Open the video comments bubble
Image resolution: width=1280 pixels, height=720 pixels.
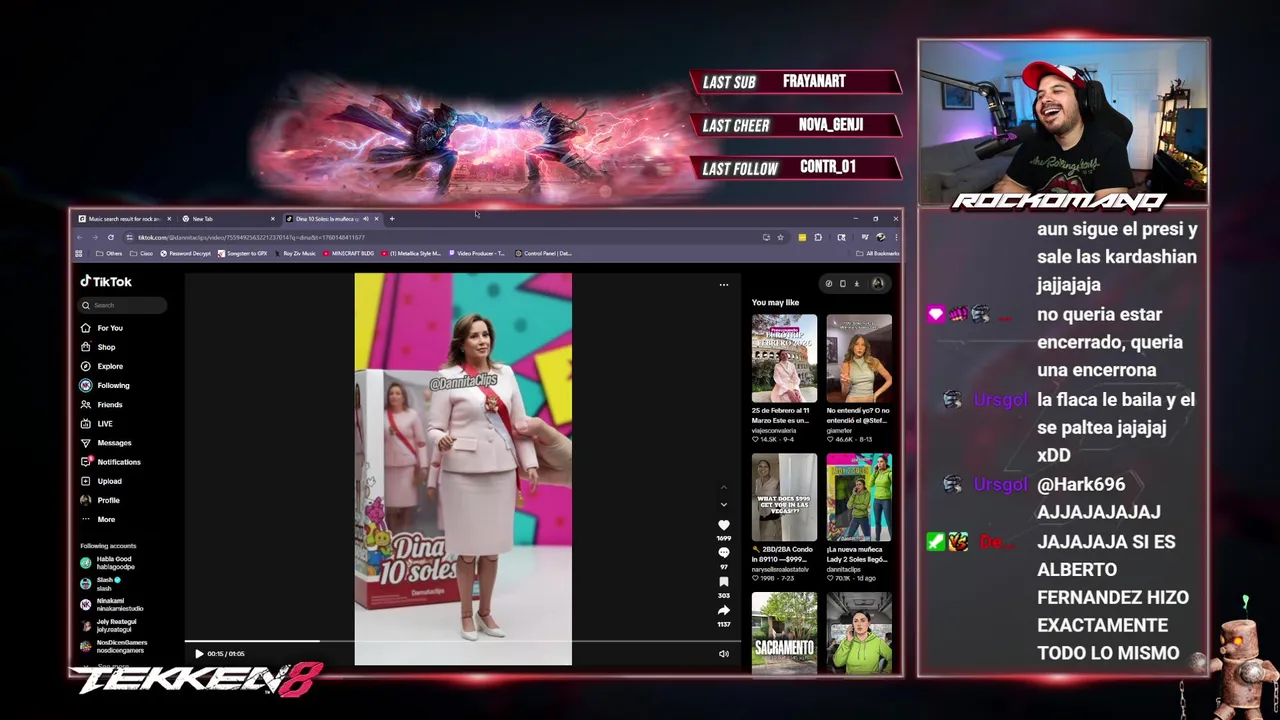pos(724,553)
